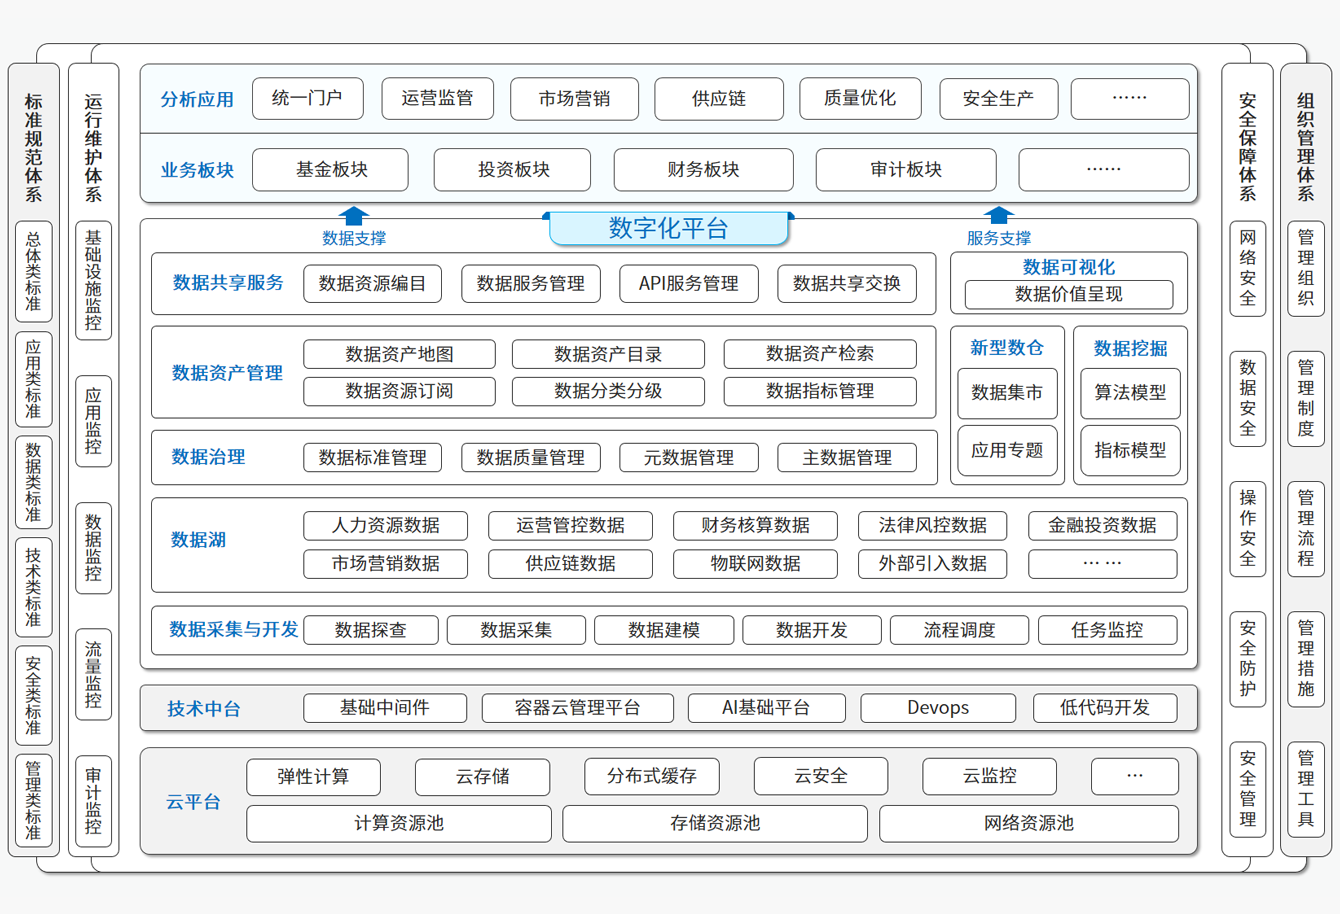The image size is (1340, 914).
Task: Select the 供应链 box in 分析应用 row
Action: [x=719, y=98]
